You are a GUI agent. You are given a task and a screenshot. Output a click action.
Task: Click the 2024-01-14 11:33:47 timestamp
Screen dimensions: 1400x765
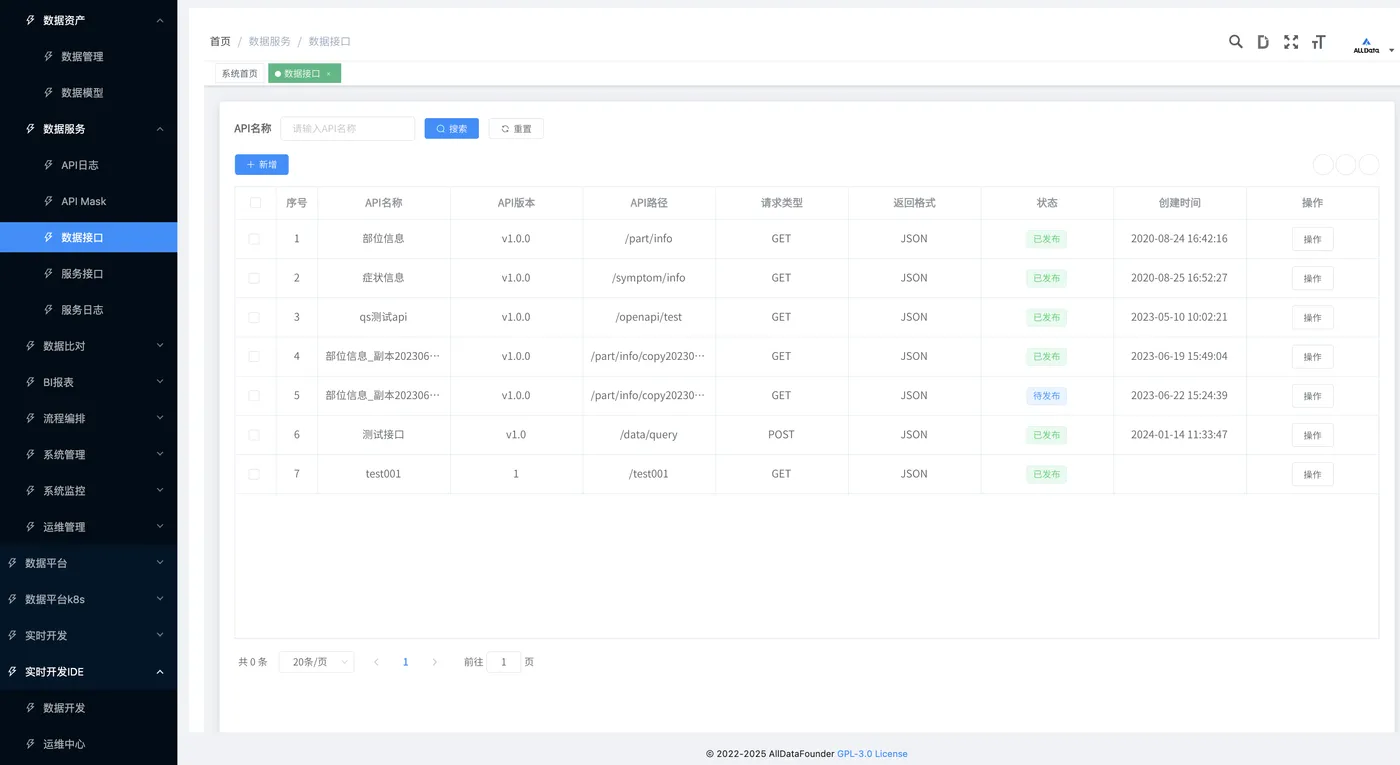(x=1179, y=435)
